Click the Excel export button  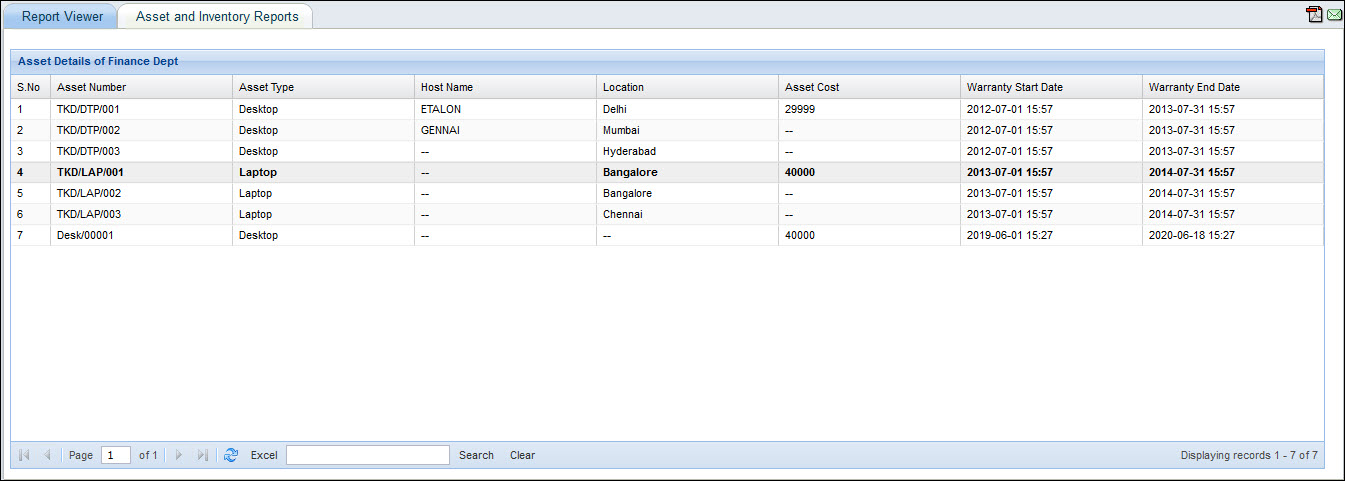click(264, 455)
